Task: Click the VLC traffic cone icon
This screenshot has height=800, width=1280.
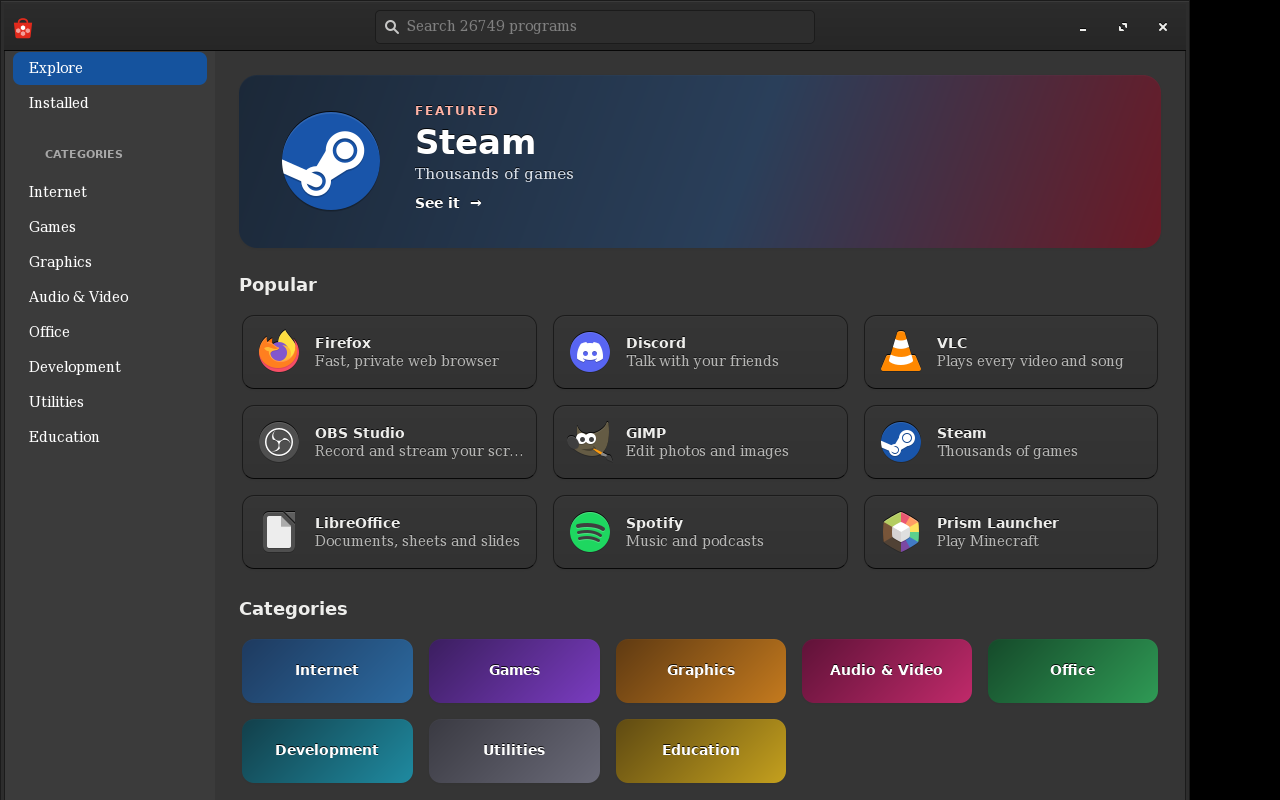Action: pyautogui.click(x=901, y=352)
